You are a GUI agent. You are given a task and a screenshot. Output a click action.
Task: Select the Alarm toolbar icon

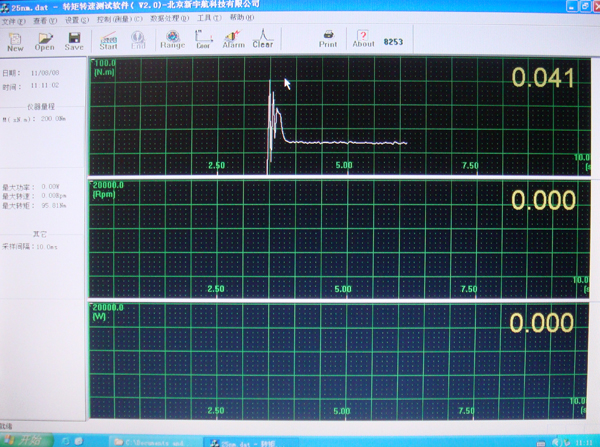[x=233, y=40]
